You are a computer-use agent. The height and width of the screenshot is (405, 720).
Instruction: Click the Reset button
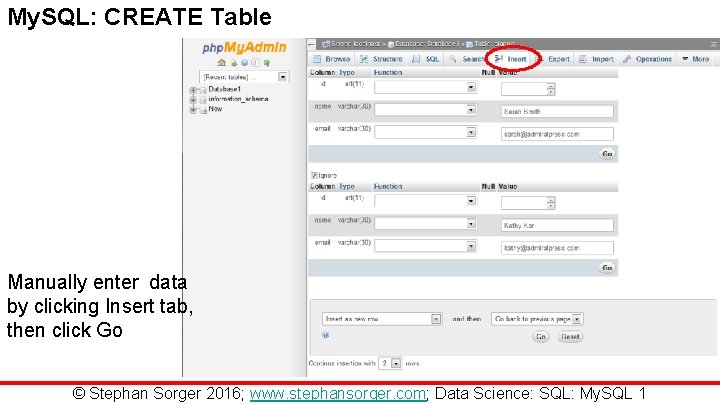(570, 337)
